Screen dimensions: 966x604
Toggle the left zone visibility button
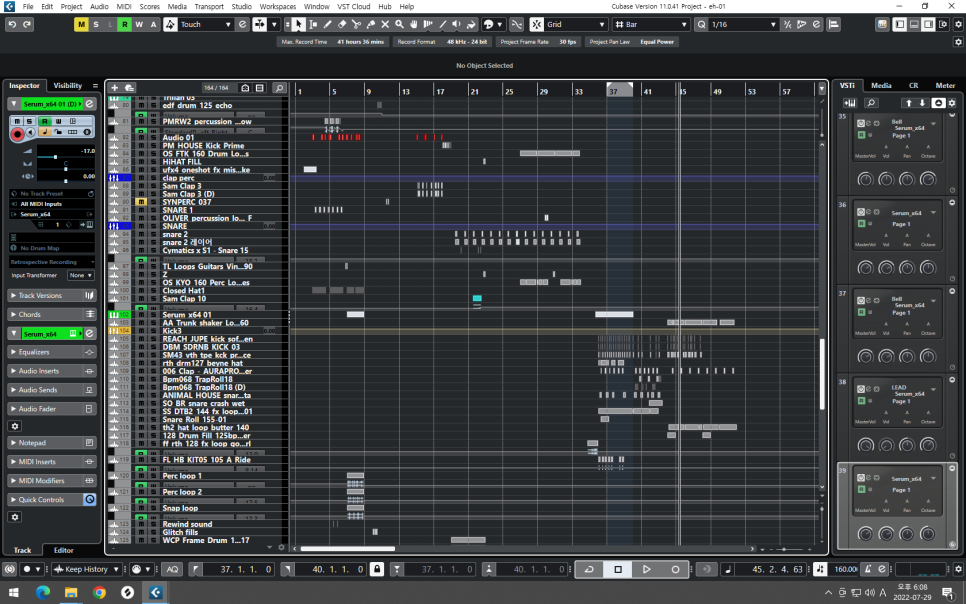click(x=899, y=25)
